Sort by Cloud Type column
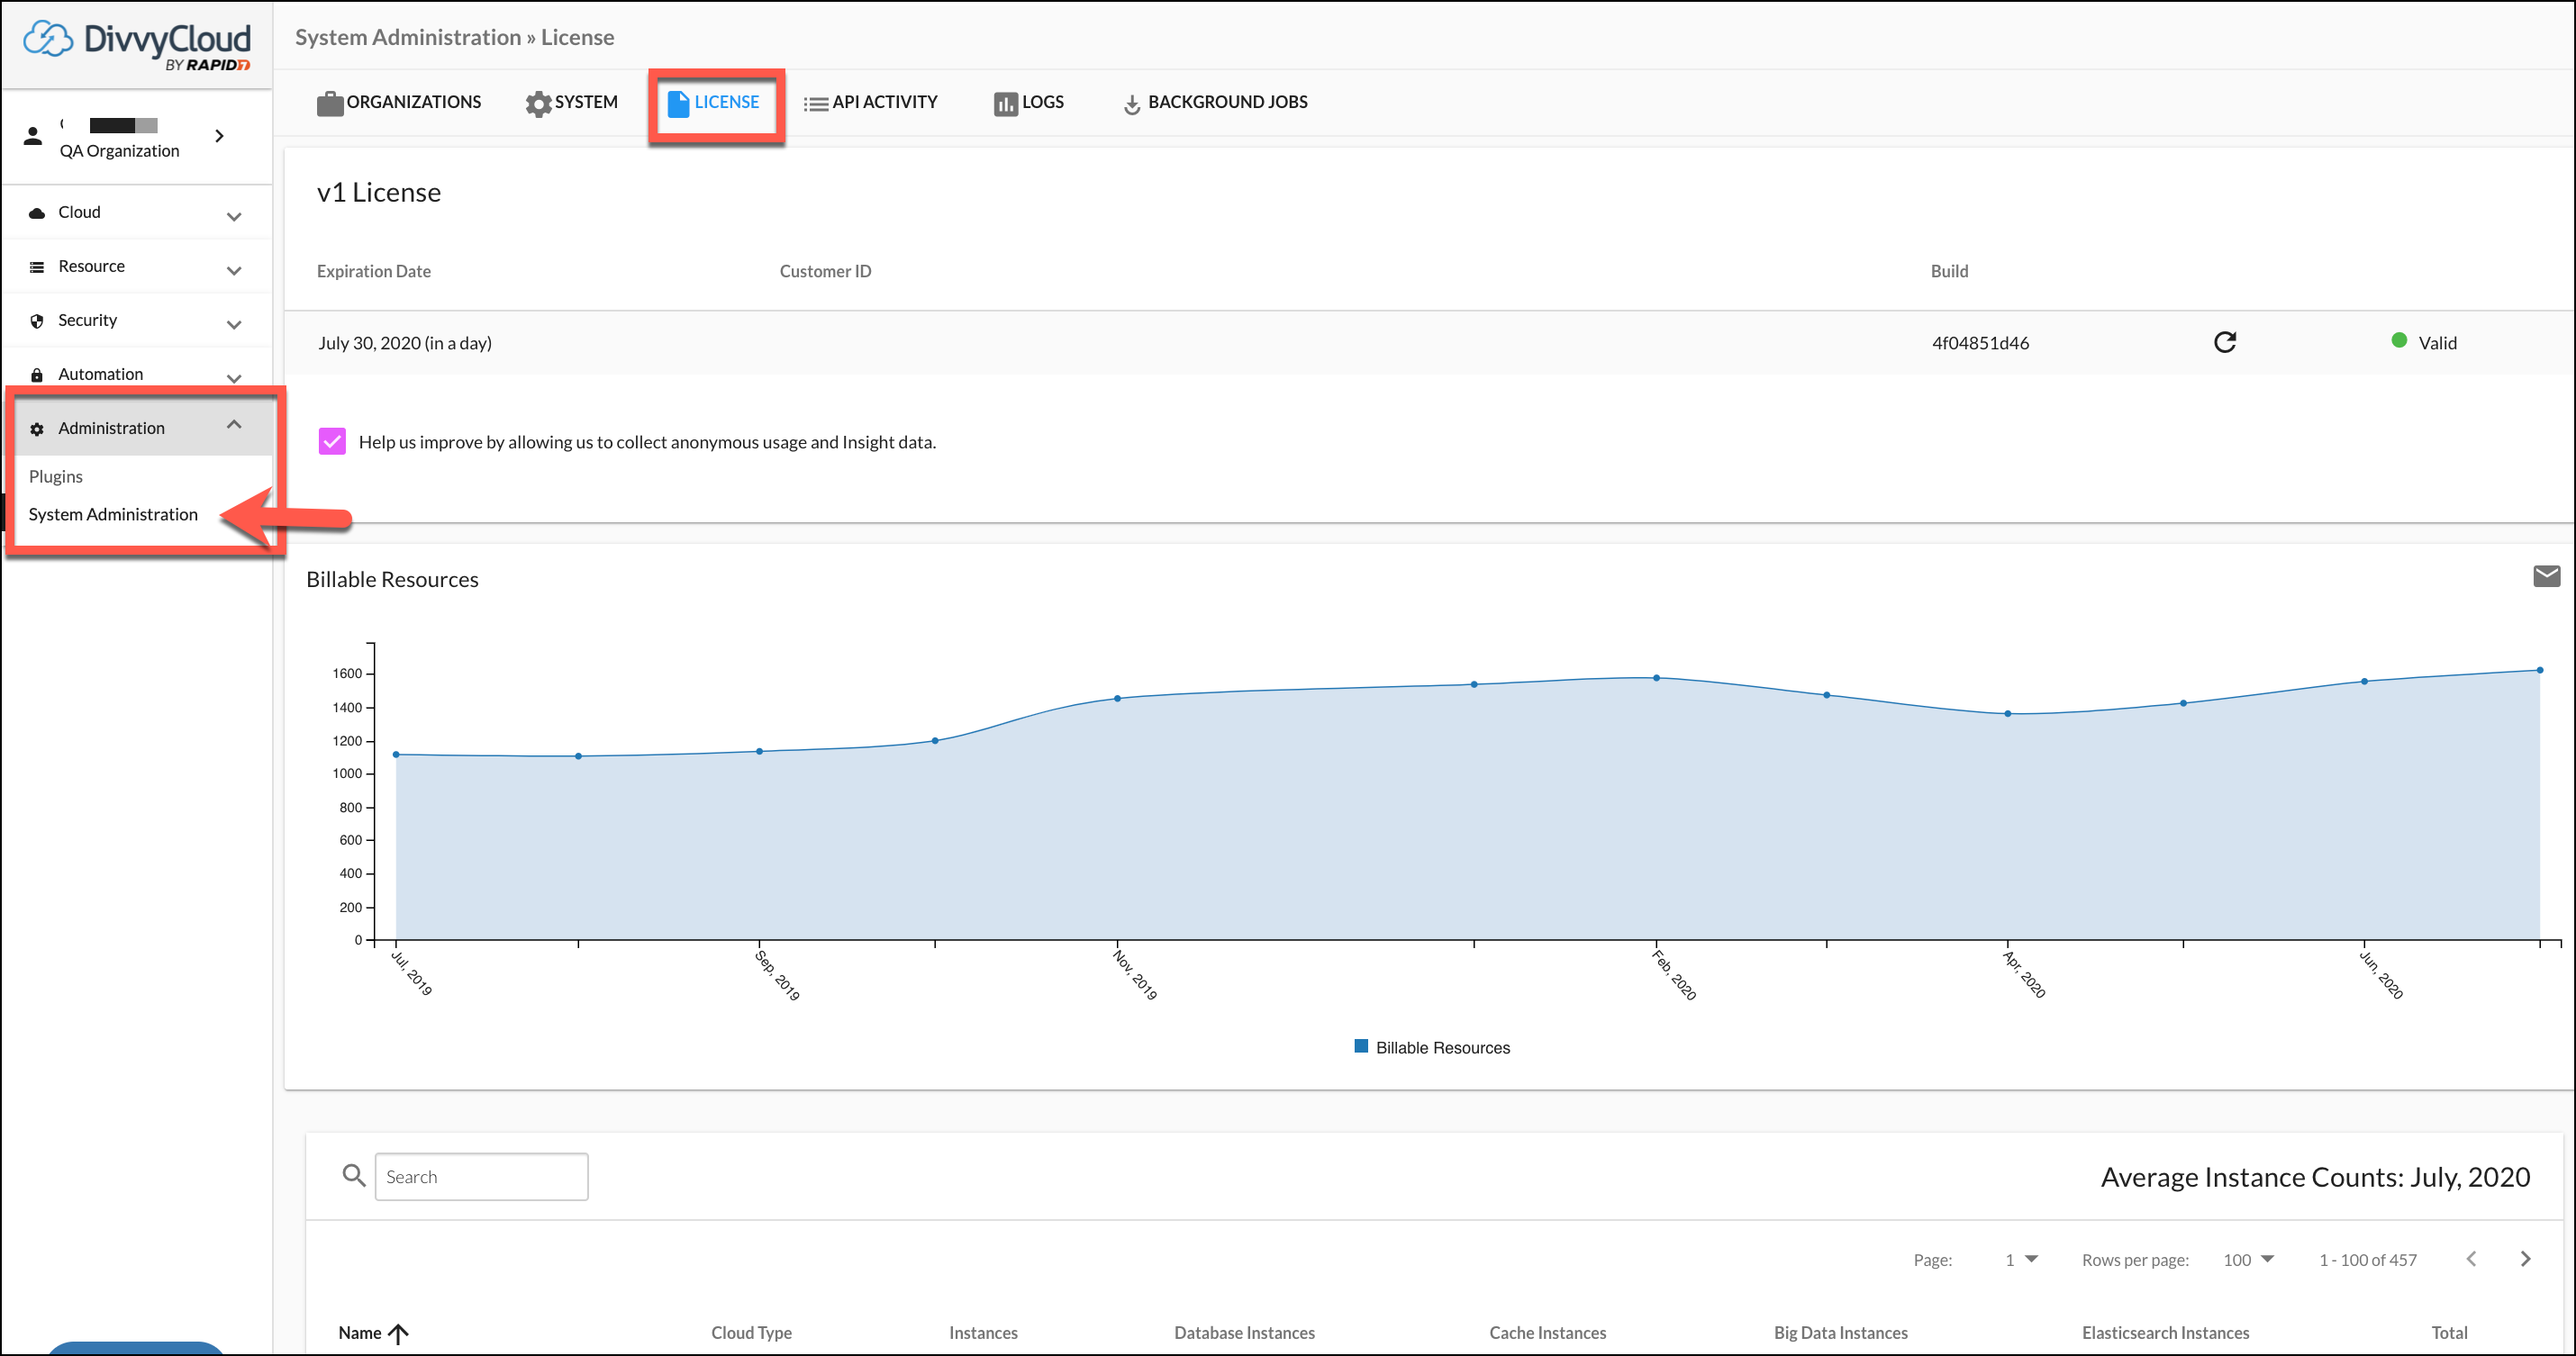2576x1356 pixels. tap(751, 1333)
